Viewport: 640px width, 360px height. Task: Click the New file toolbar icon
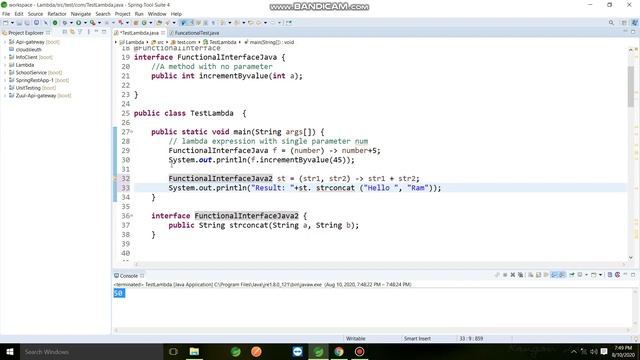click(x=6, y=23)
